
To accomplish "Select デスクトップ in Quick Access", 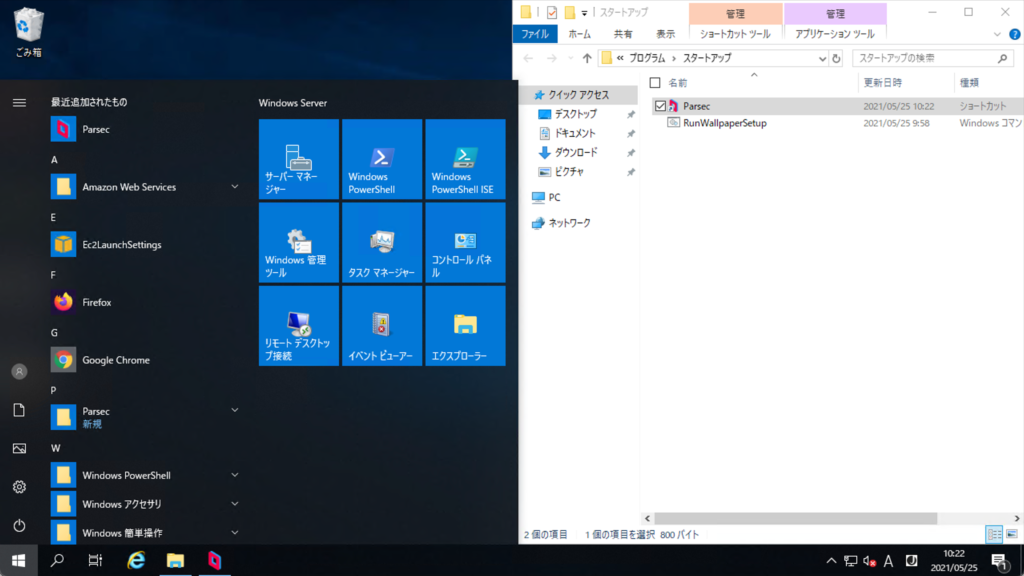I will point(575,114).
